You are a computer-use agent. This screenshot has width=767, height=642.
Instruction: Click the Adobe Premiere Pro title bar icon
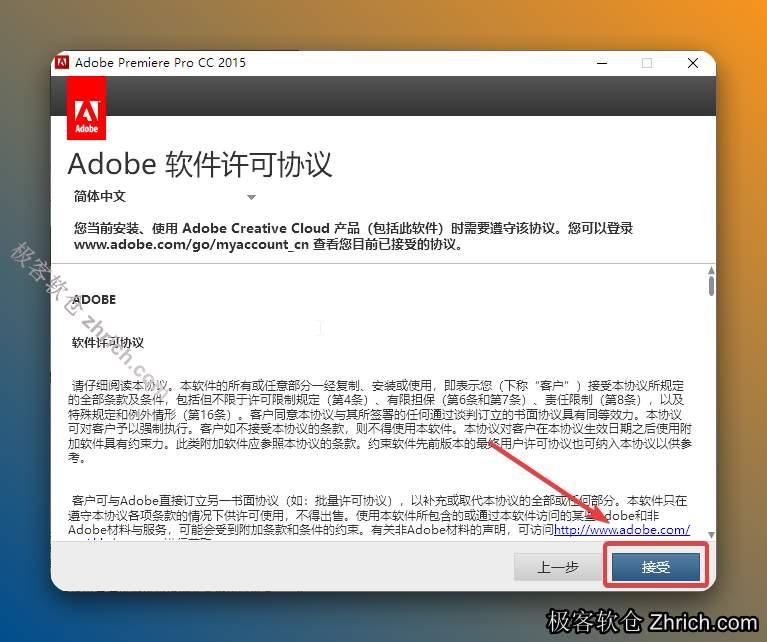(x=62, y=63)
